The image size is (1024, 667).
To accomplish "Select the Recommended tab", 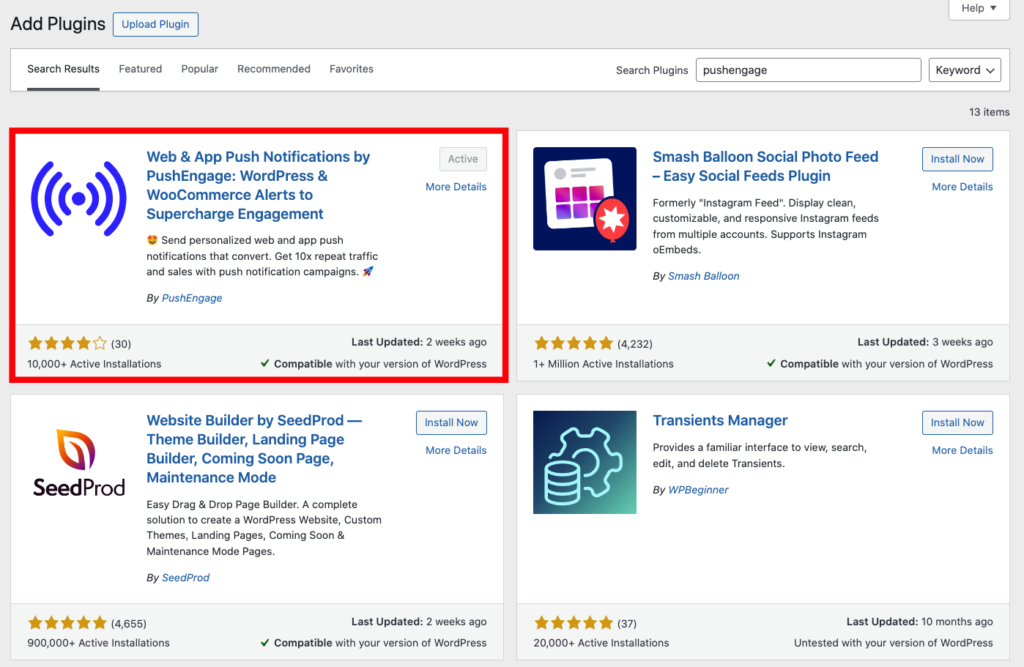I will 273,69.
